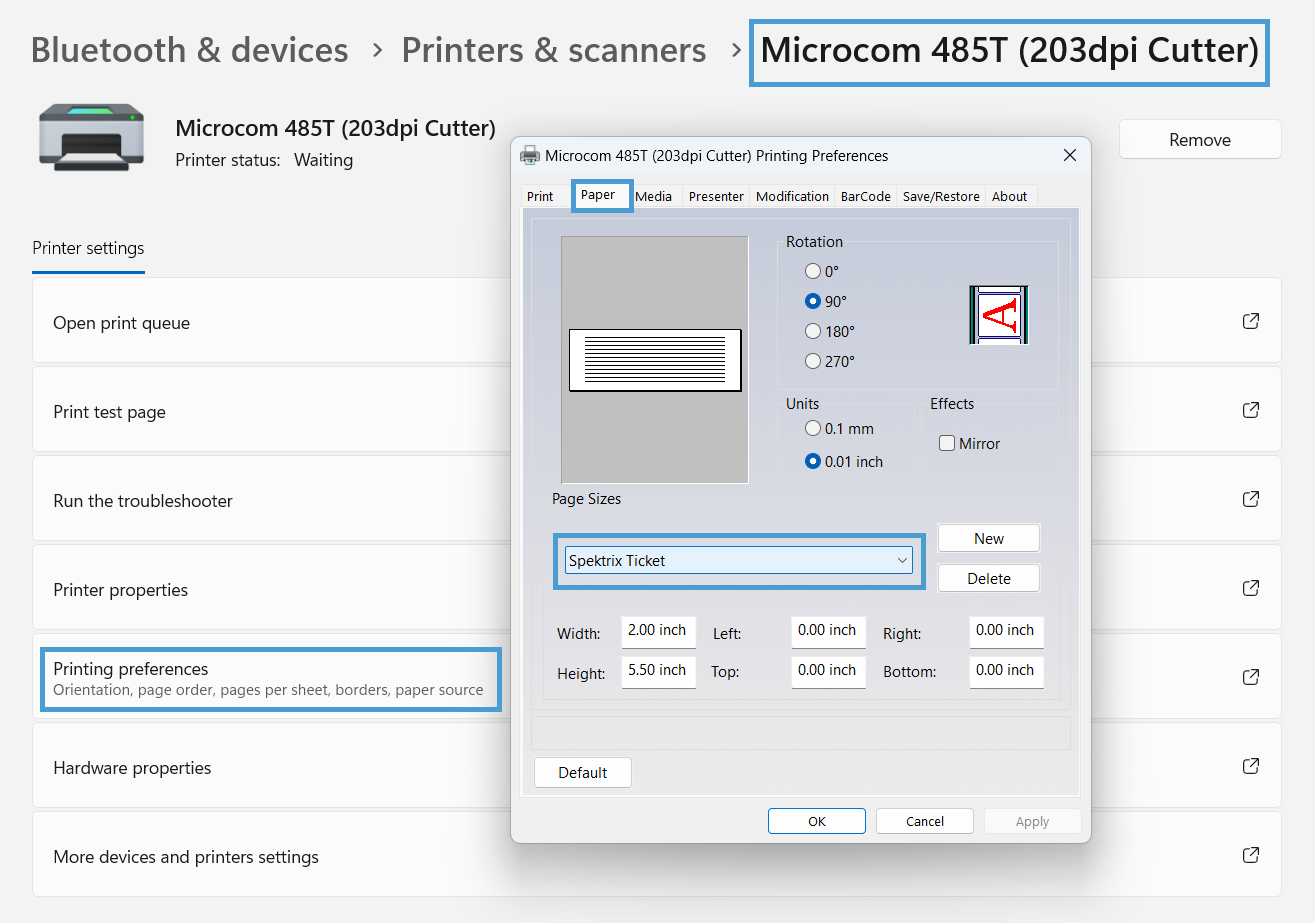Click the open icon on the Printing preferences row
The image size is (1315, 923).
click(x=1251, y=677)
